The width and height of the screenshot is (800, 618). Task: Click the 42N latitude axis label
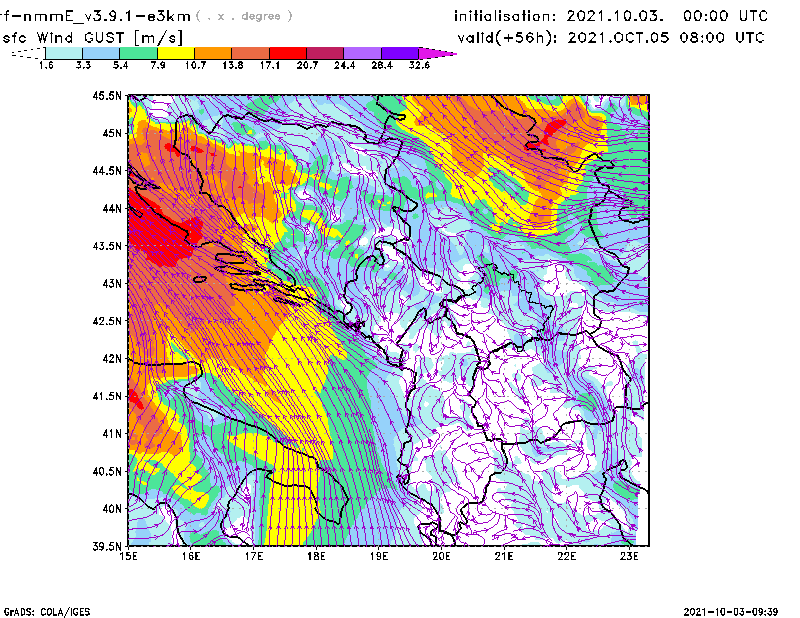(x=110, y=359)
